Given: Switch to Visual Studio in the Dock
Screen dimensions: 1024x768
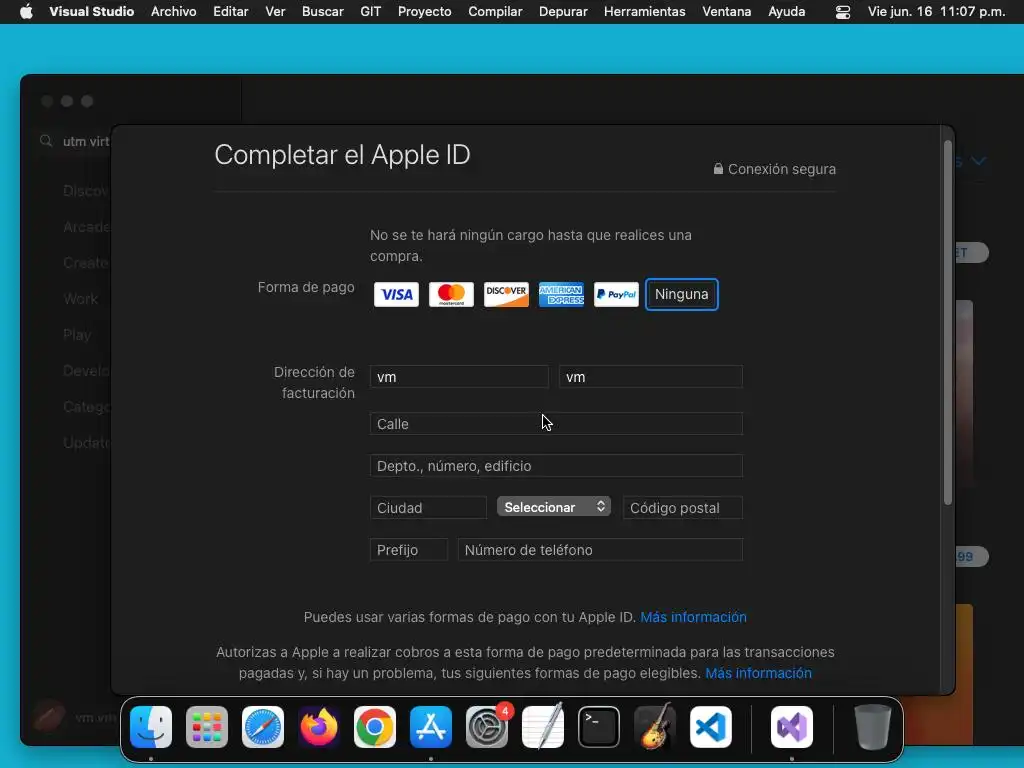Looking at the screenshot, I should tap(792, 727).
